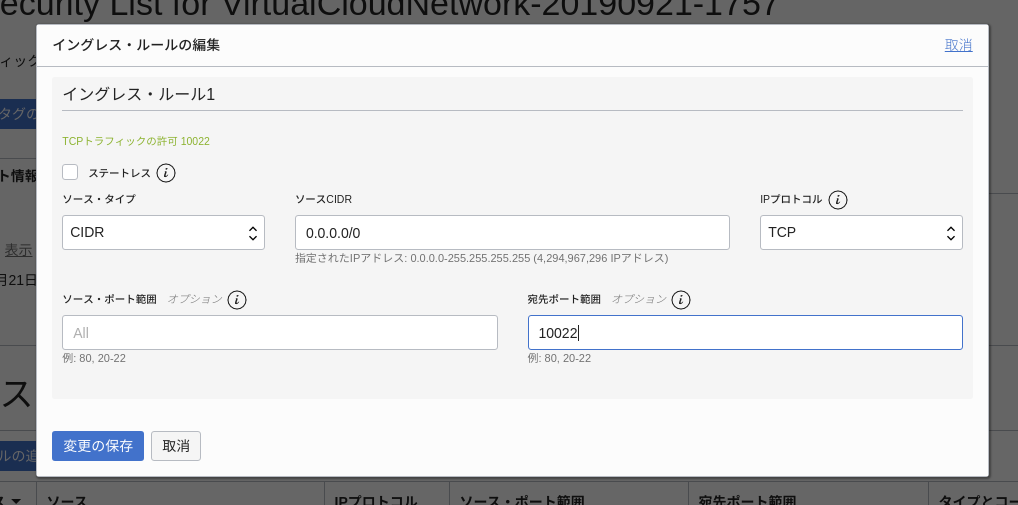Click the ソース・ポート範囲 info icon
The image size is (1018, 505).
(237, 300)
